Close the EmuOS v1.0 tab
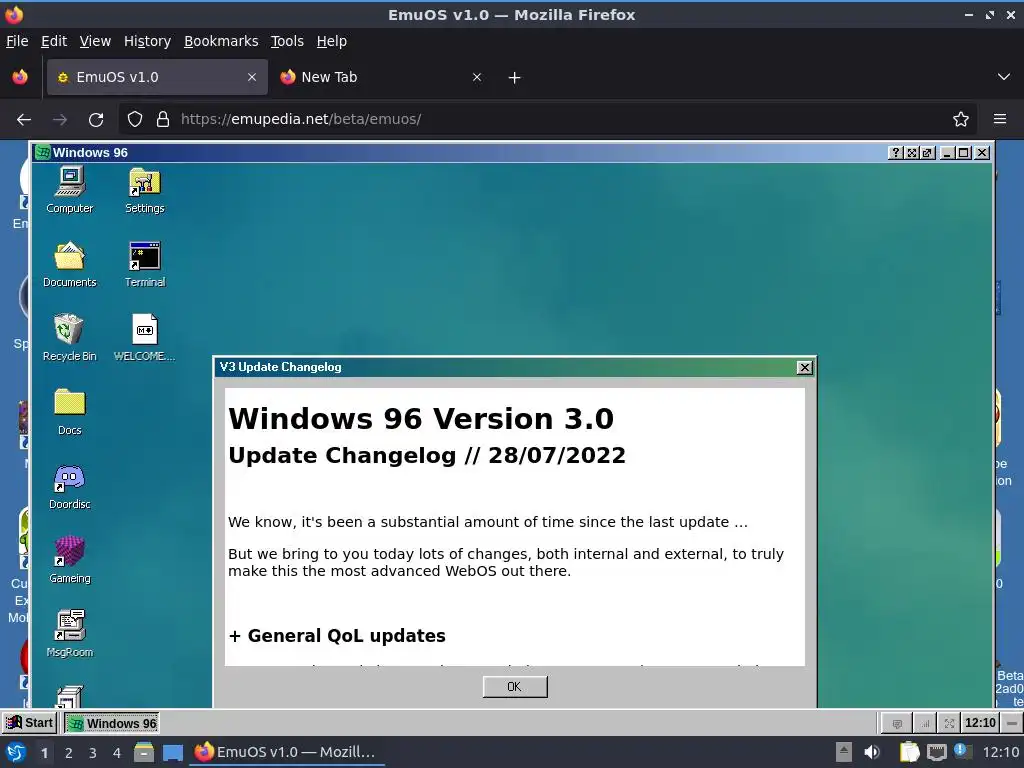The width and height of the screenshot is (1024, 768). (252, 77)
